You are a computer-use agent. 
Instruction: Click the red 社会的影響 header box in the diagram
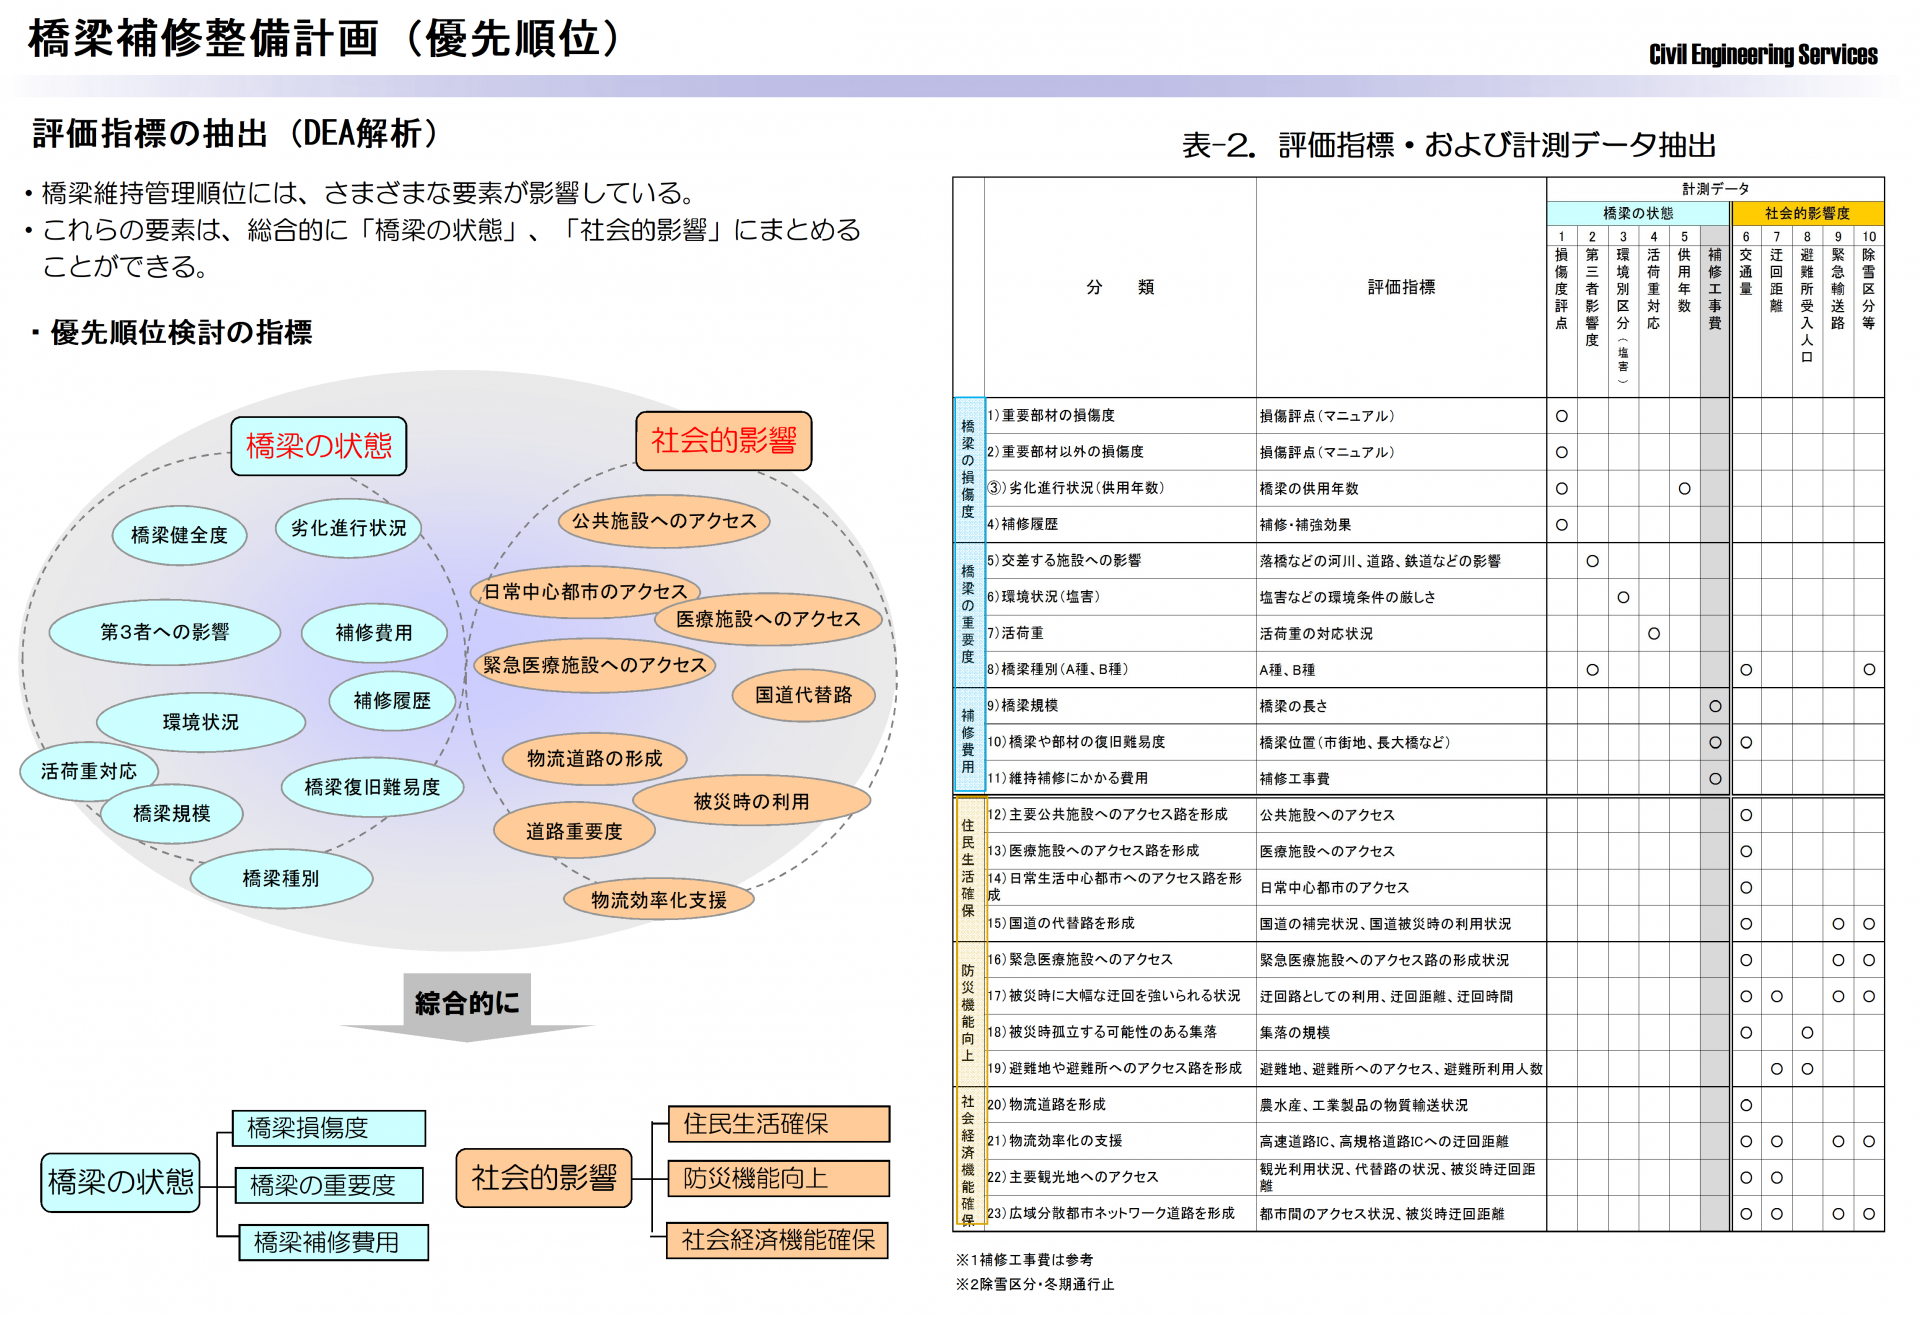pyautogui.click(x=723, y=441)
